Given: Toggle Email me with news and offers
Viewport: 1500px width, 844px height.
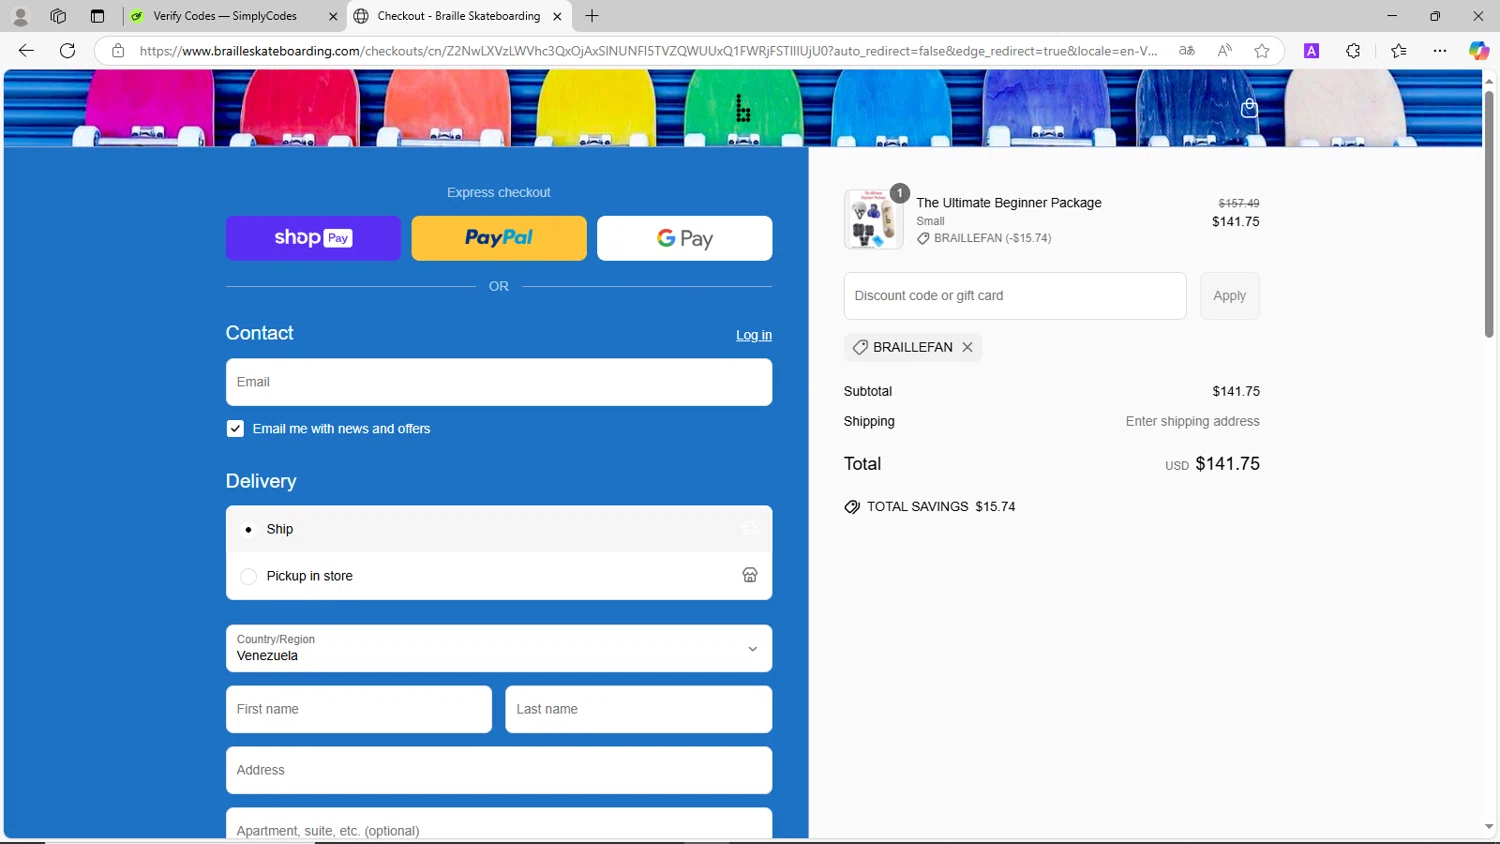Looking at the screenshot, I should [x=235, y=428].
